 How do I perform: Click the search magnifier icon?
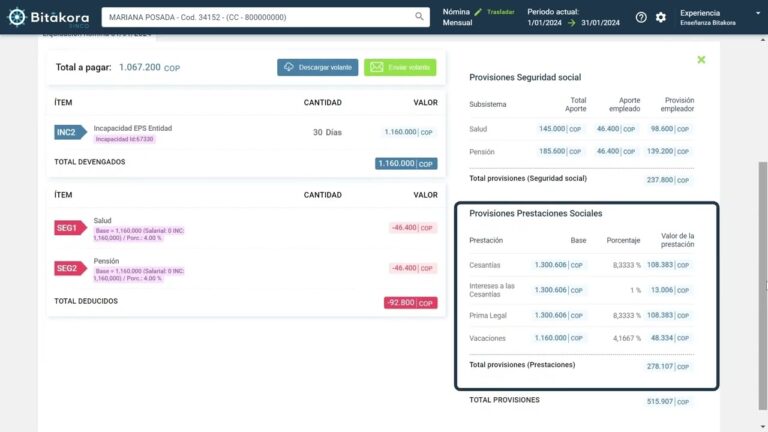(419, 17)
